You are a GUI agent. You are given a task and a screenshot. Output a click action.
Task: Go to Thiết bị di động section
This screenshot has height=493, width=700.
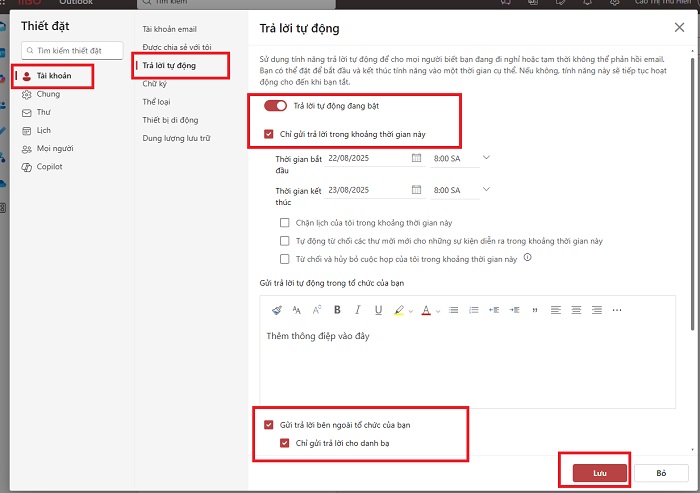[x=170, y=120]
